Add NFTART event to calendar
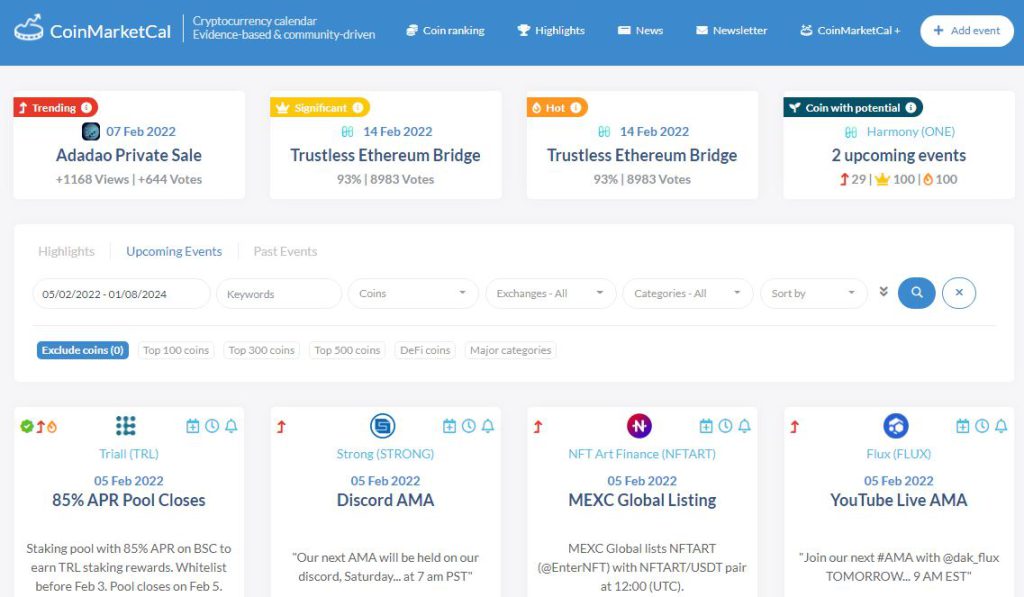The width and height of the screenshot is (1024, 597). click(x=706, y=427)
